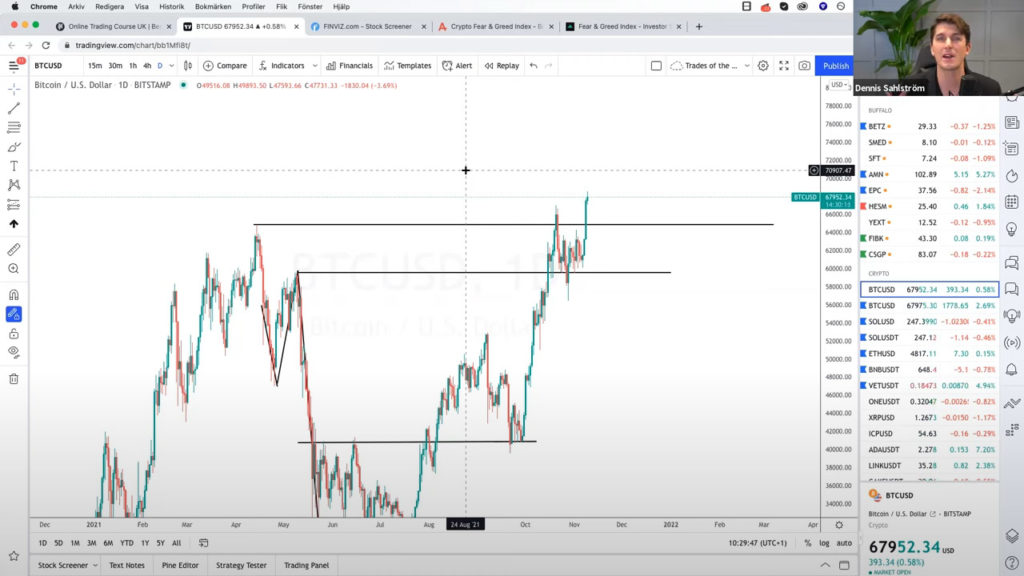Start bar Replay mode
The width and height of the screenshot is (1024, 576).
coord(502,65)
